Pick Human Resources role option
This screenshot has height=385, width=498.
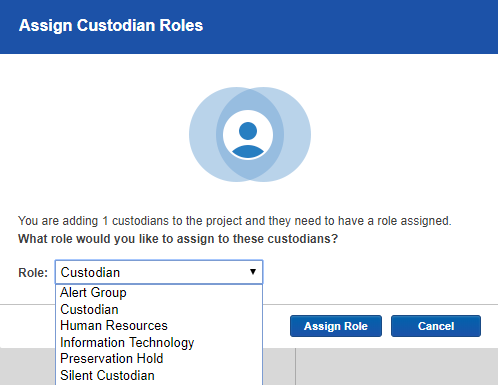click(x=159, y=326)
